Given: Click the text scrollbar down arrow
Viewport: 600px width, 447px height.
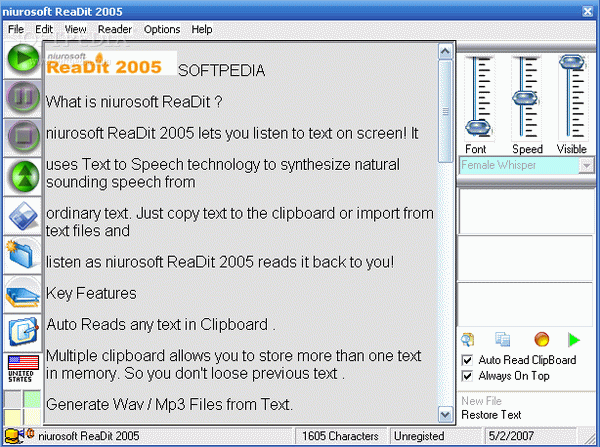Looking at the screenshot, I should (x=444, y=414).
